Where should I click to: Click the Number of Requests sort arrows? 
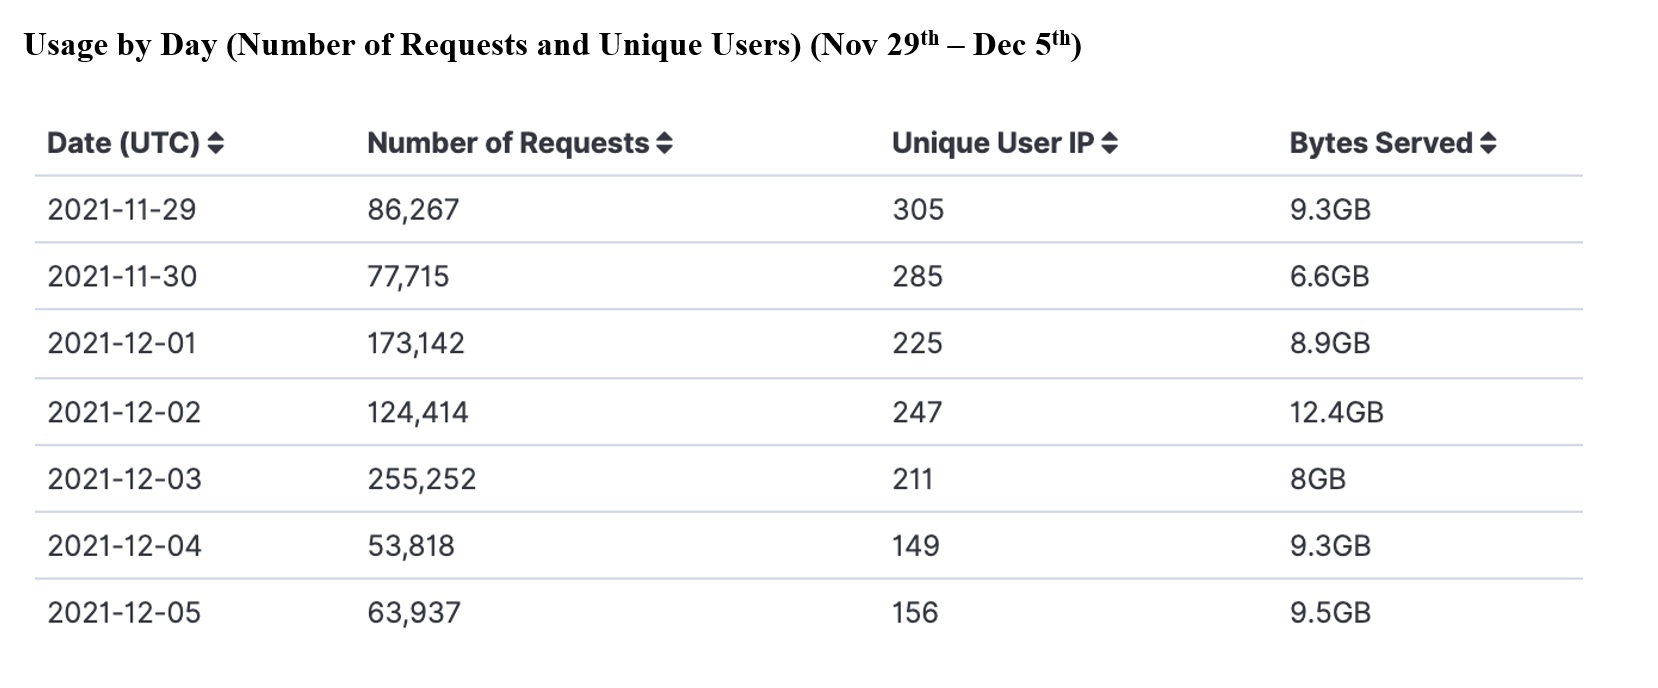[665, 143]
